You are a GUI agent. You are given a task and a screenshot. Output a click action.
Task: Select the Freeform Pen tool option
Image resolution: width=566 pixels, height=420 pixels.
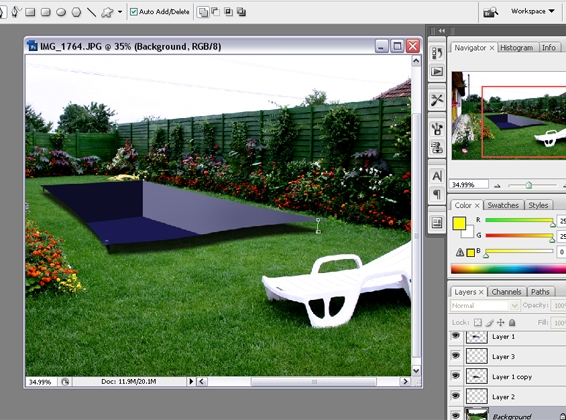click(16, 12)
